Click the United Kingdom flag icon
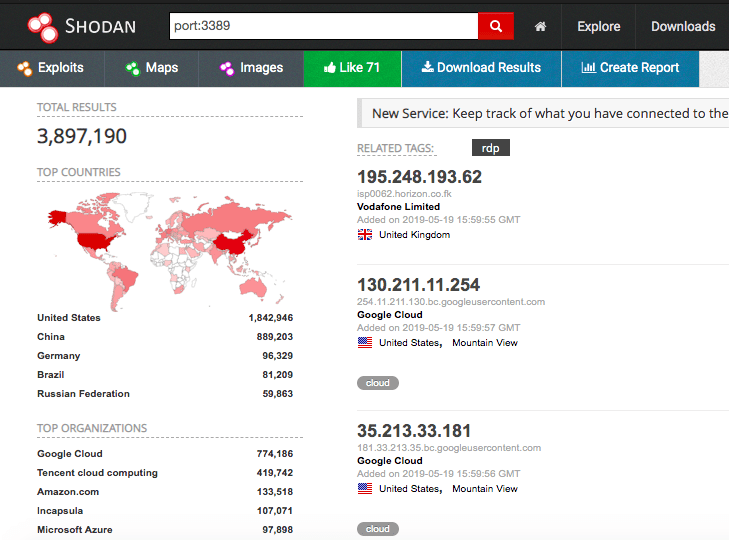The height and width of the screenshot is (540, 729). pos(365,235)
